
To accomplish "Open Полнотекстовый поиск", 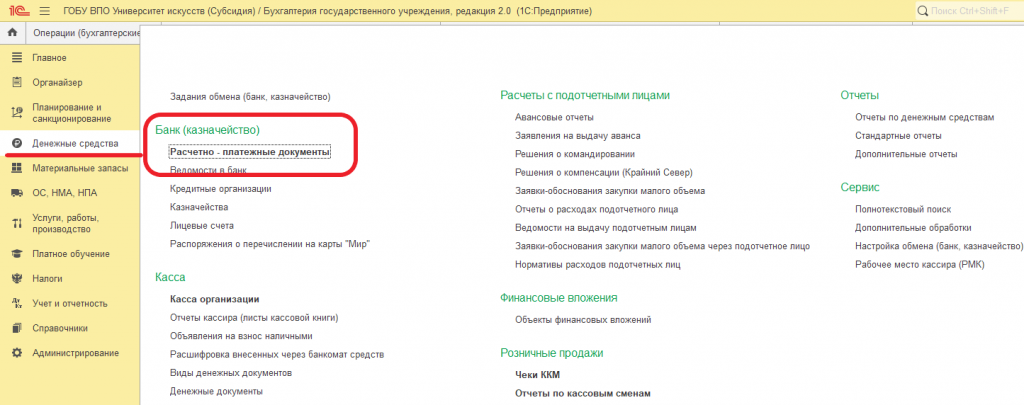I will [x=903, y=209].
